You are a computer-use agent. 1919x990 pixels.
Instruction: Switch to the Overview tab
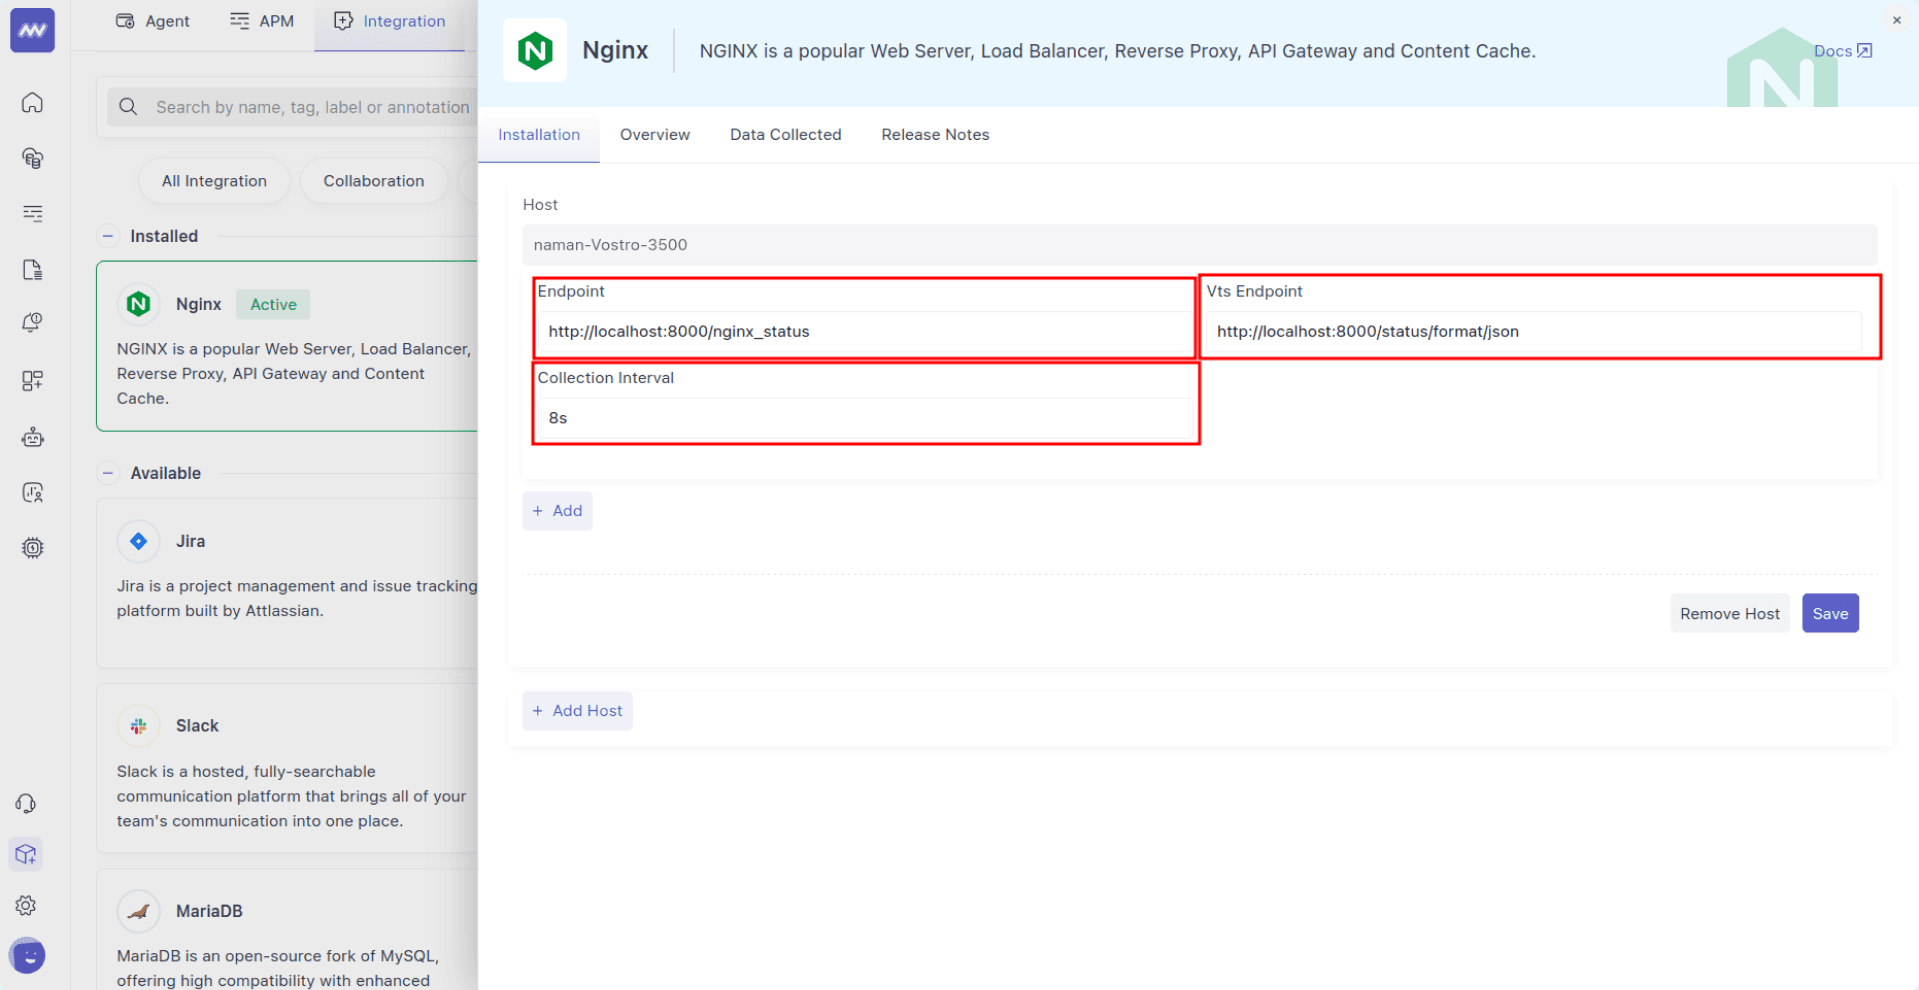coord(655,135)
